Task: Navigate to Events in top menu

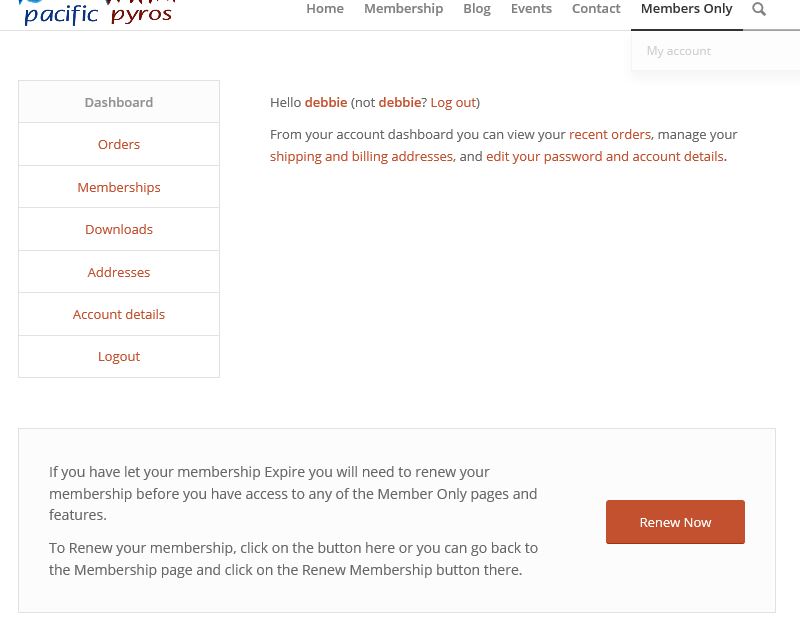Action: click(x=531, y=9)
